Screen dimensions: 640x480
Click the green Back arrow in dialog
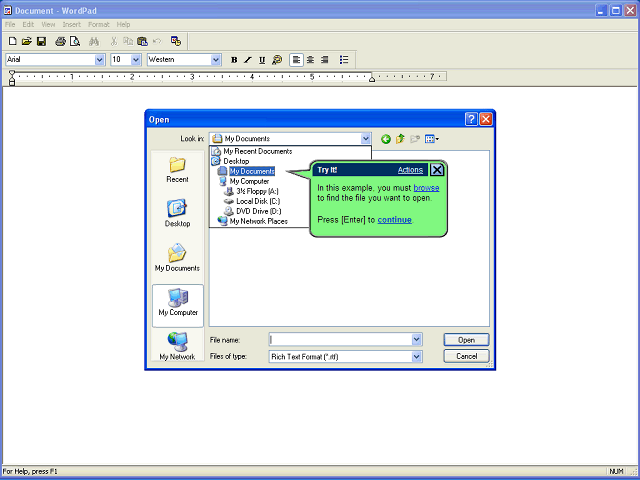click(x=386, y=139)
